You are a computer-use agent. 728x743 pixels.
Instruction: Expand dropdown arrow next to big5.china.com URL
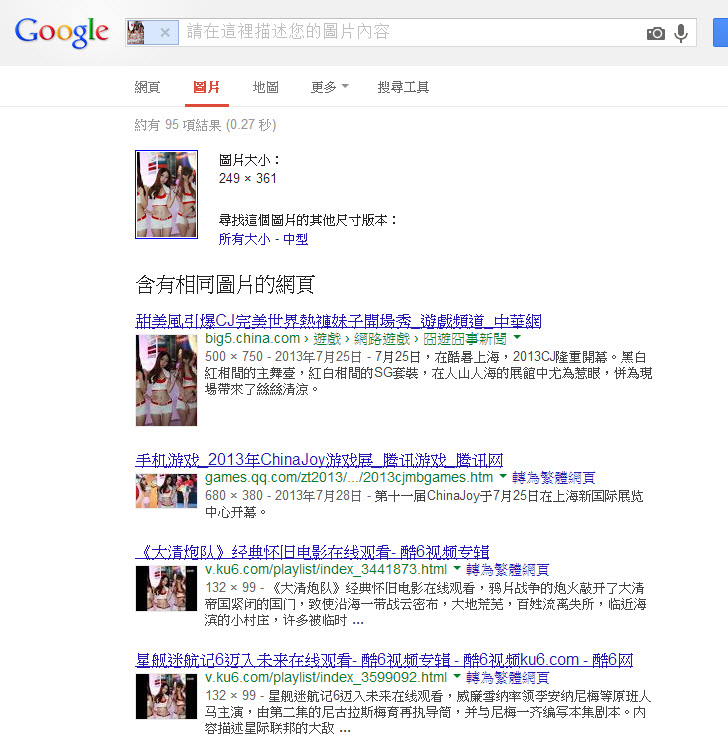click(x=517, y=340)
